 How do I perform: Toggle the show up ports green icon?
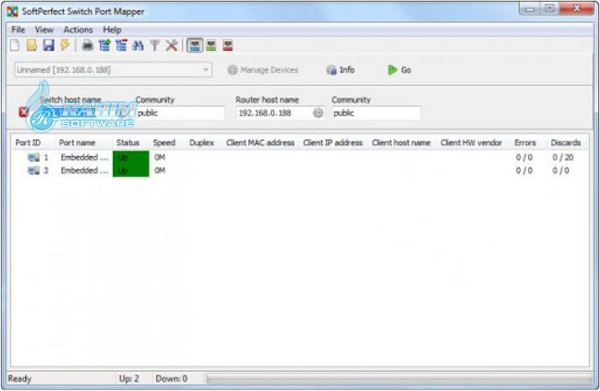click(211, 46)
